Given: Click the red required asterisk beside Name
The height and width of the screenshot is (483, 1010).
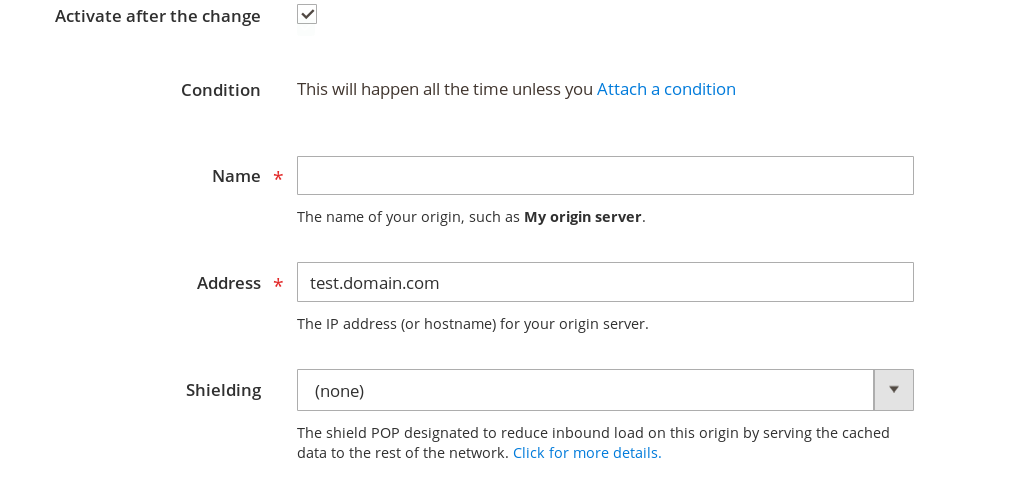Looking at the screenshot, I should [x=278, y=178].
